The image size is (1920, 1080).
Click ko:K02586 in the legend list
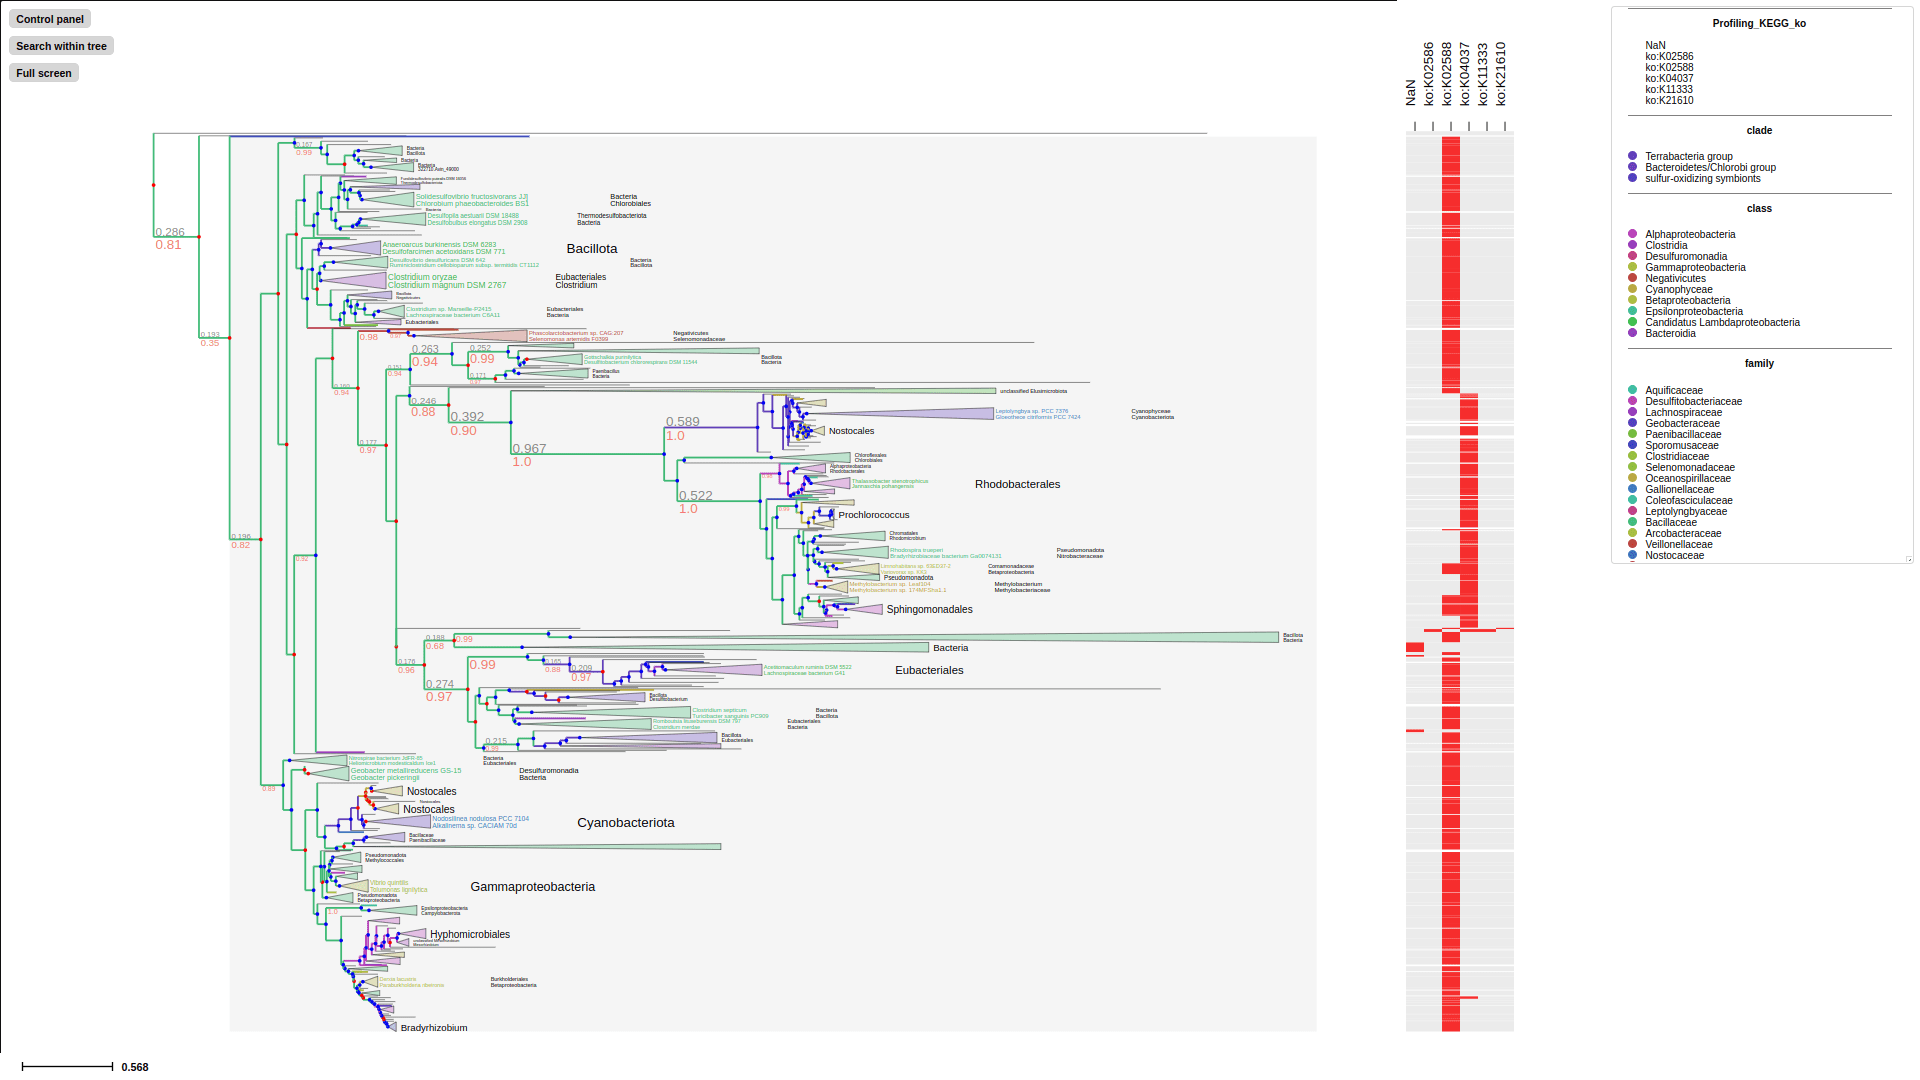[x=1669, y=56]
